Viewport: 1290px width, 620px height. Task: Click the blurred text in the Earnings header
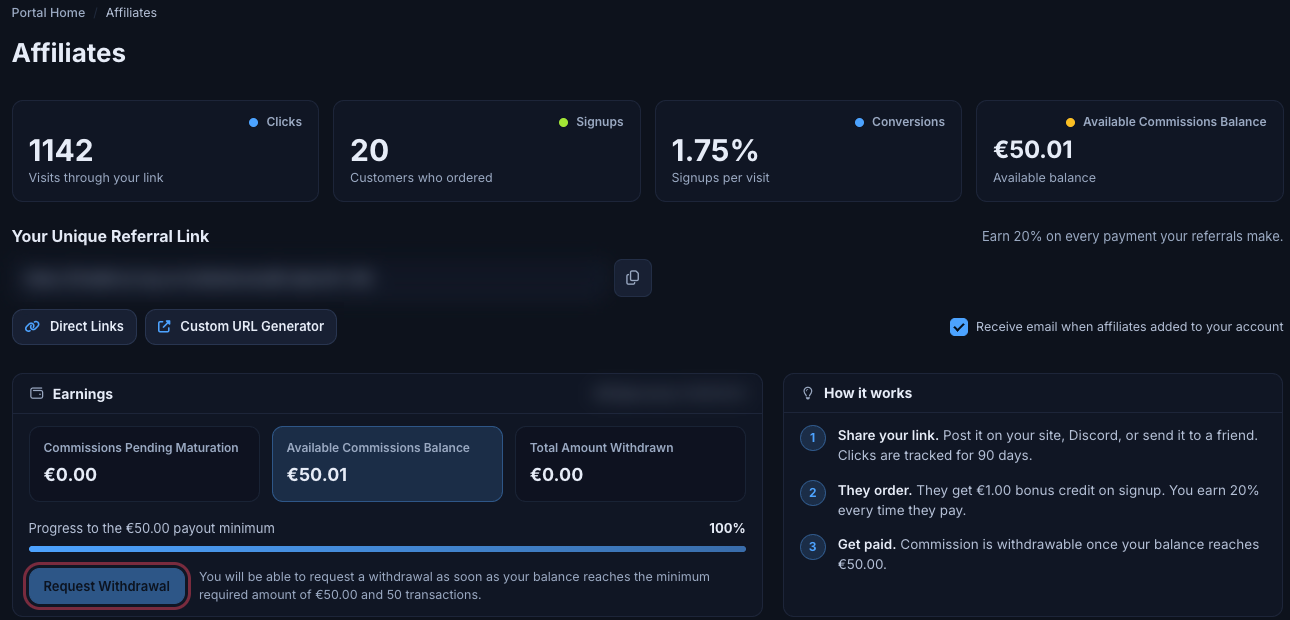669,393
